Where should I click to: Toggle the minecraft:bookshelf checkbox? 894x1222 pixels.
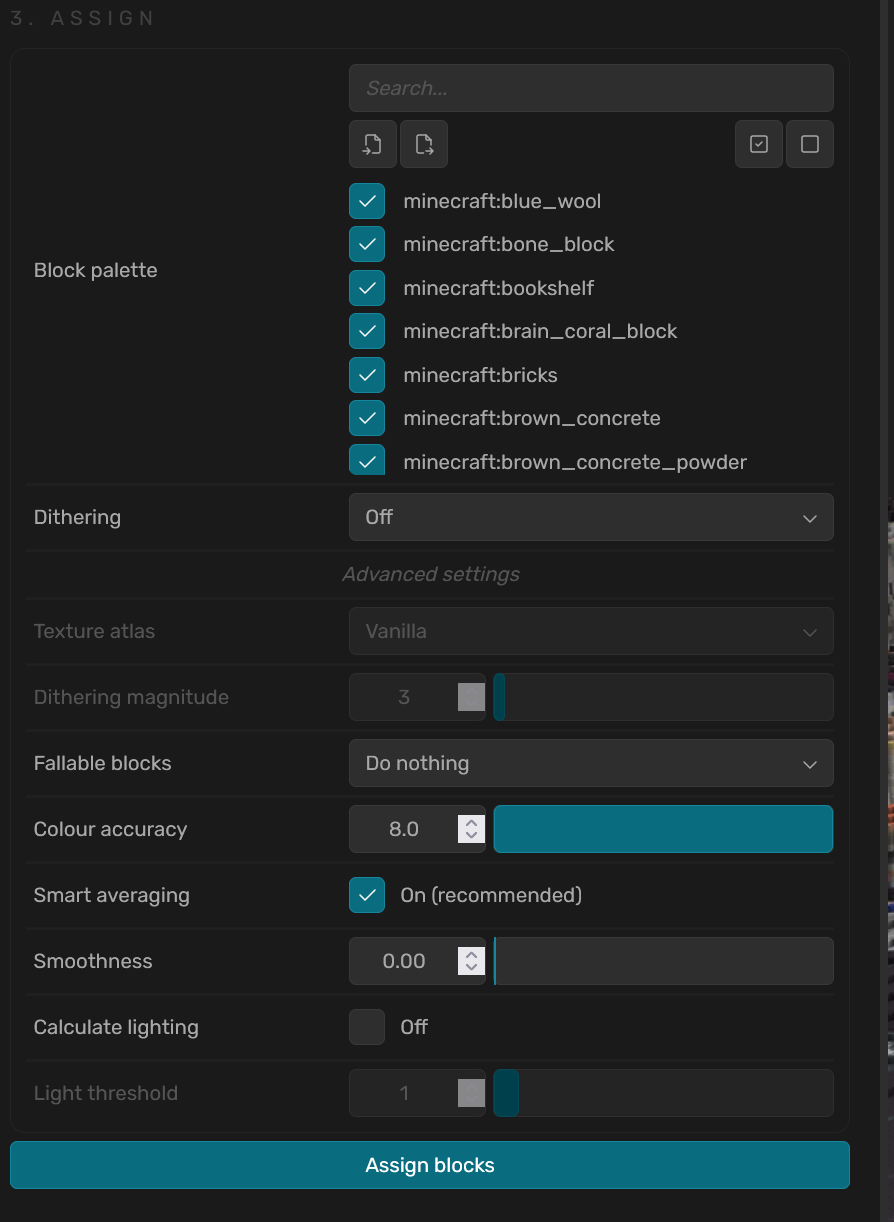click(367, 288)
